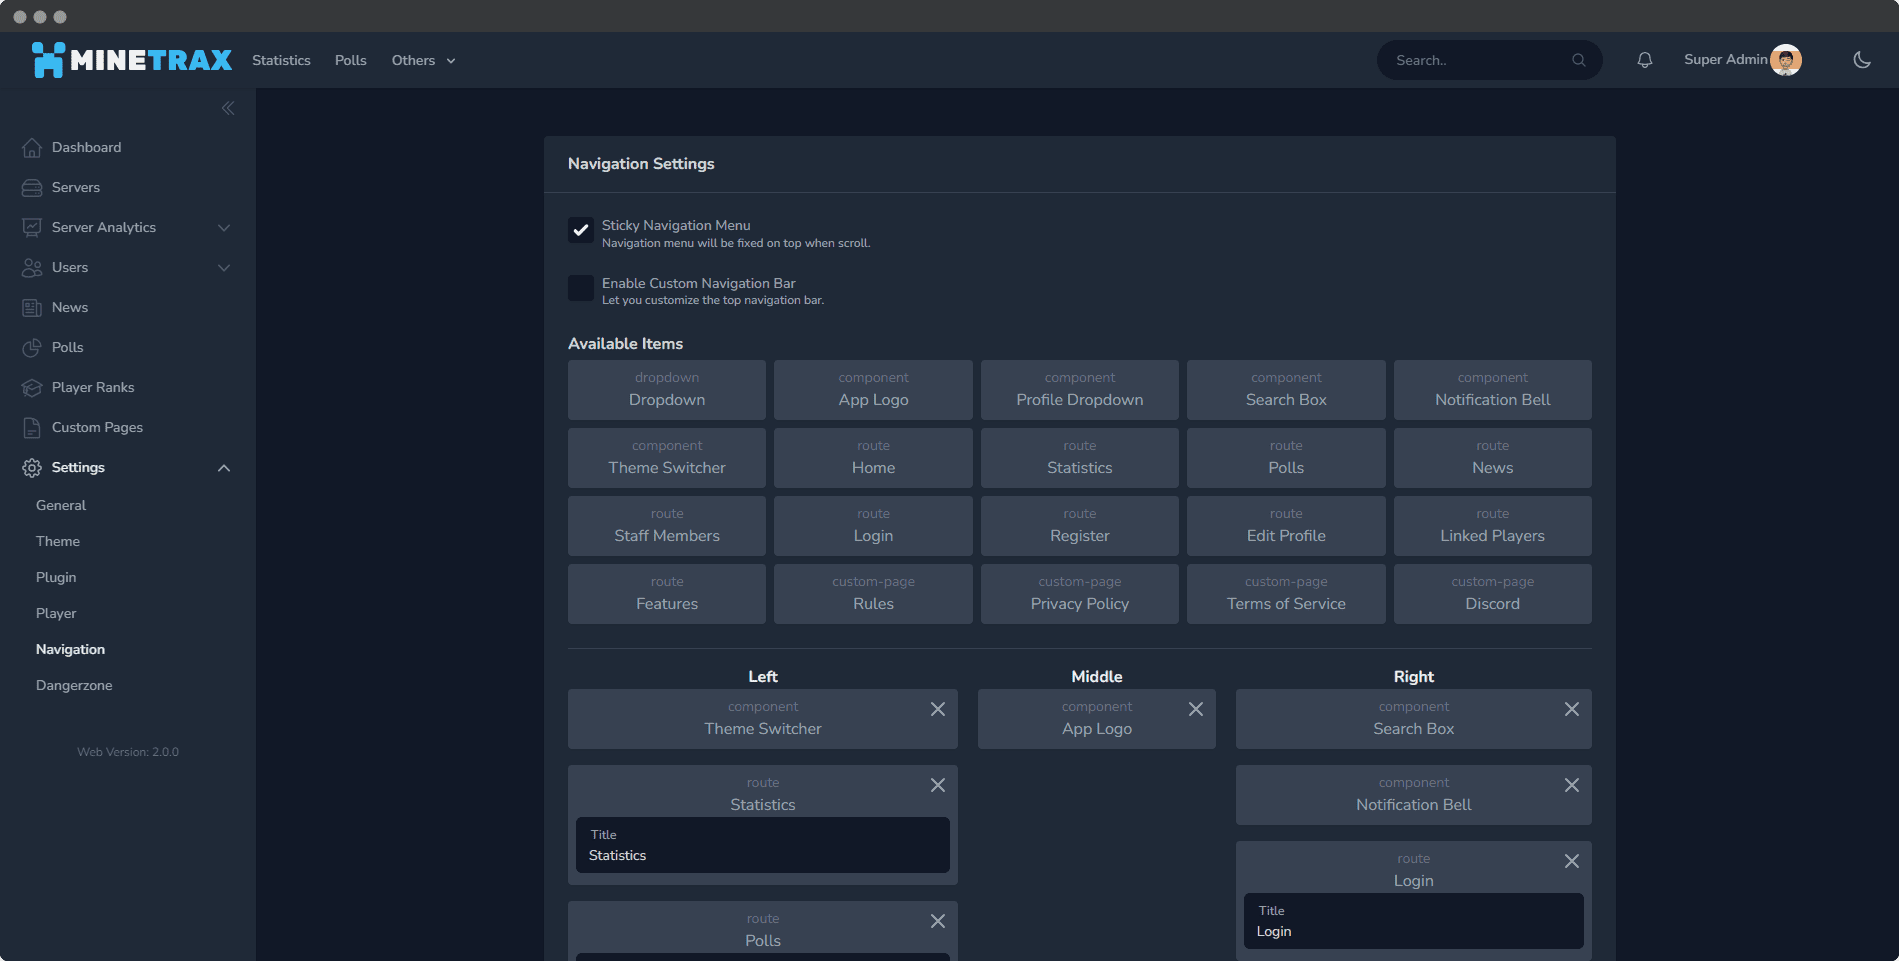Select Theme Switcher available item
This screenshot has height=961, width=1899.
pyautogui.click(x=667, y=458)
